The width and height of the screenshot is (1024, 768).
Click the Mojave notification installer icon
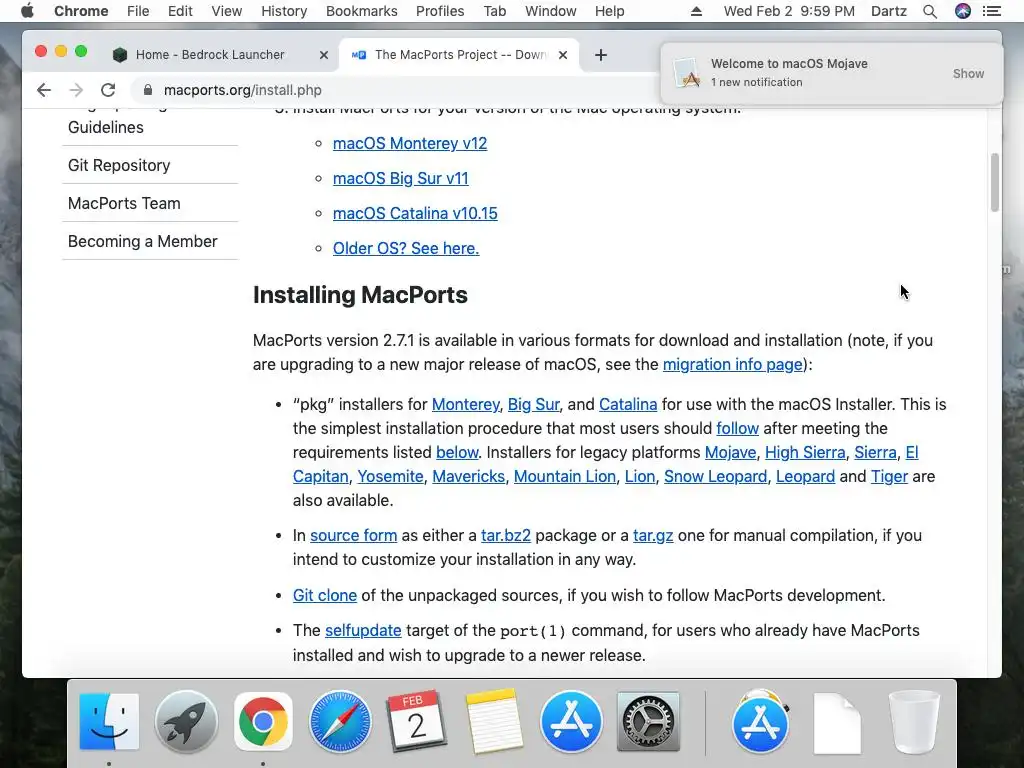pos(688,73)
